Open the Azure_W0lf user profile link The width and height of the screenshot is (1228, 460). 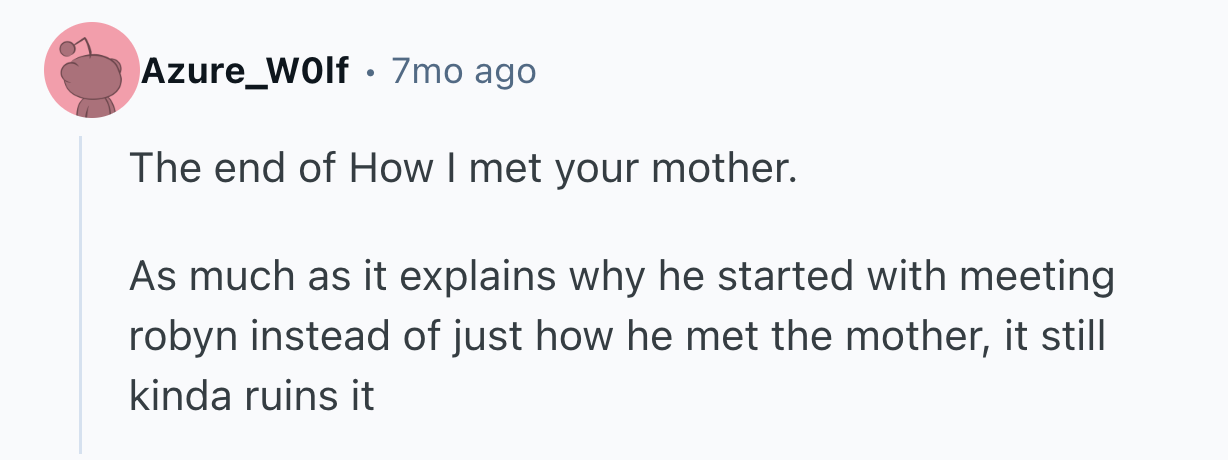[244, 72]
